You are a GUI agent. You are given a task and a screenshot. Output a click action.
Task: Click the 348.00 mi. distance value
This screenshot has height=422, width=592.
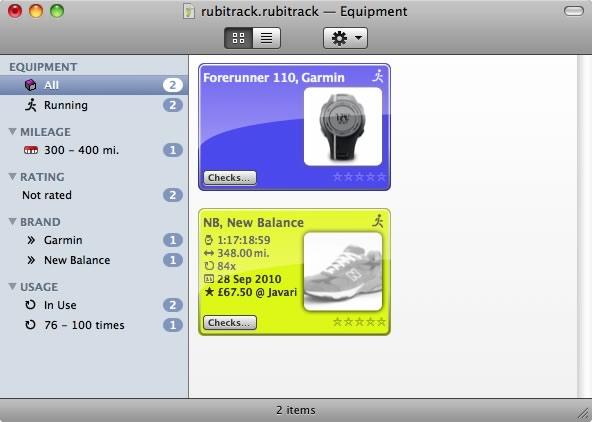click(243, 253)
